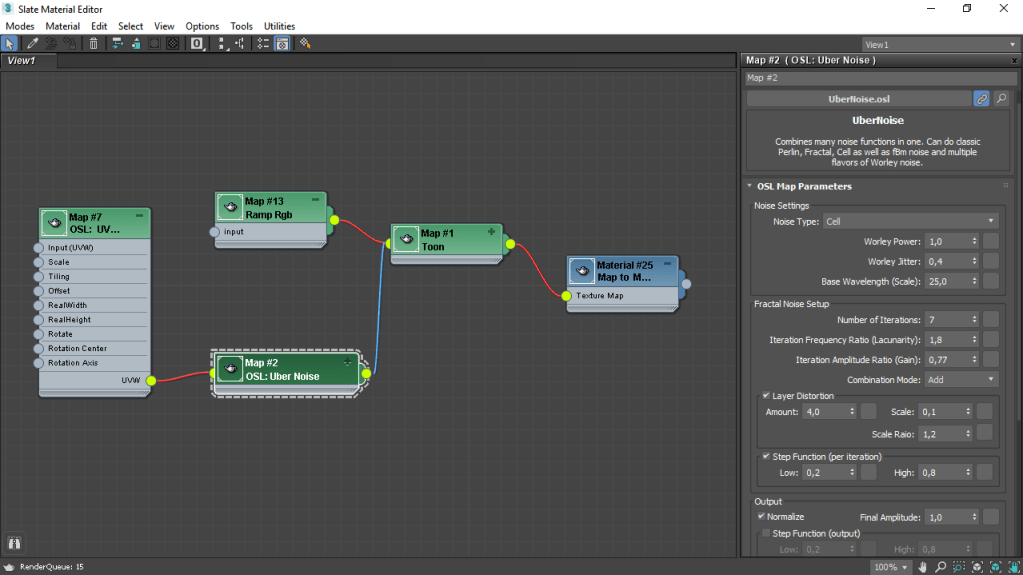The image size is (1023, 575).
Task: Click the Worley Power value field
Action: (x=945, y=241)
